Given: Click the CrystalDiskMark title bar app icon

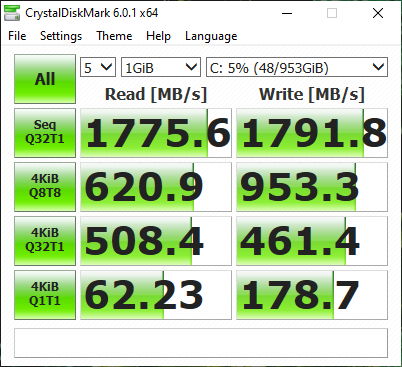Looking at the screenshot, I should point(12,13).
